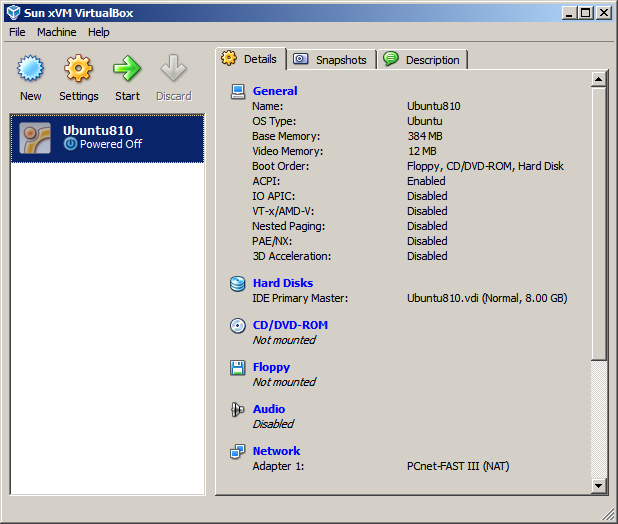Image resolution: width=618 pixels, height=524 pixels.
Task: Select the Ubuntu810 machine name text in list
Action: 98,130
